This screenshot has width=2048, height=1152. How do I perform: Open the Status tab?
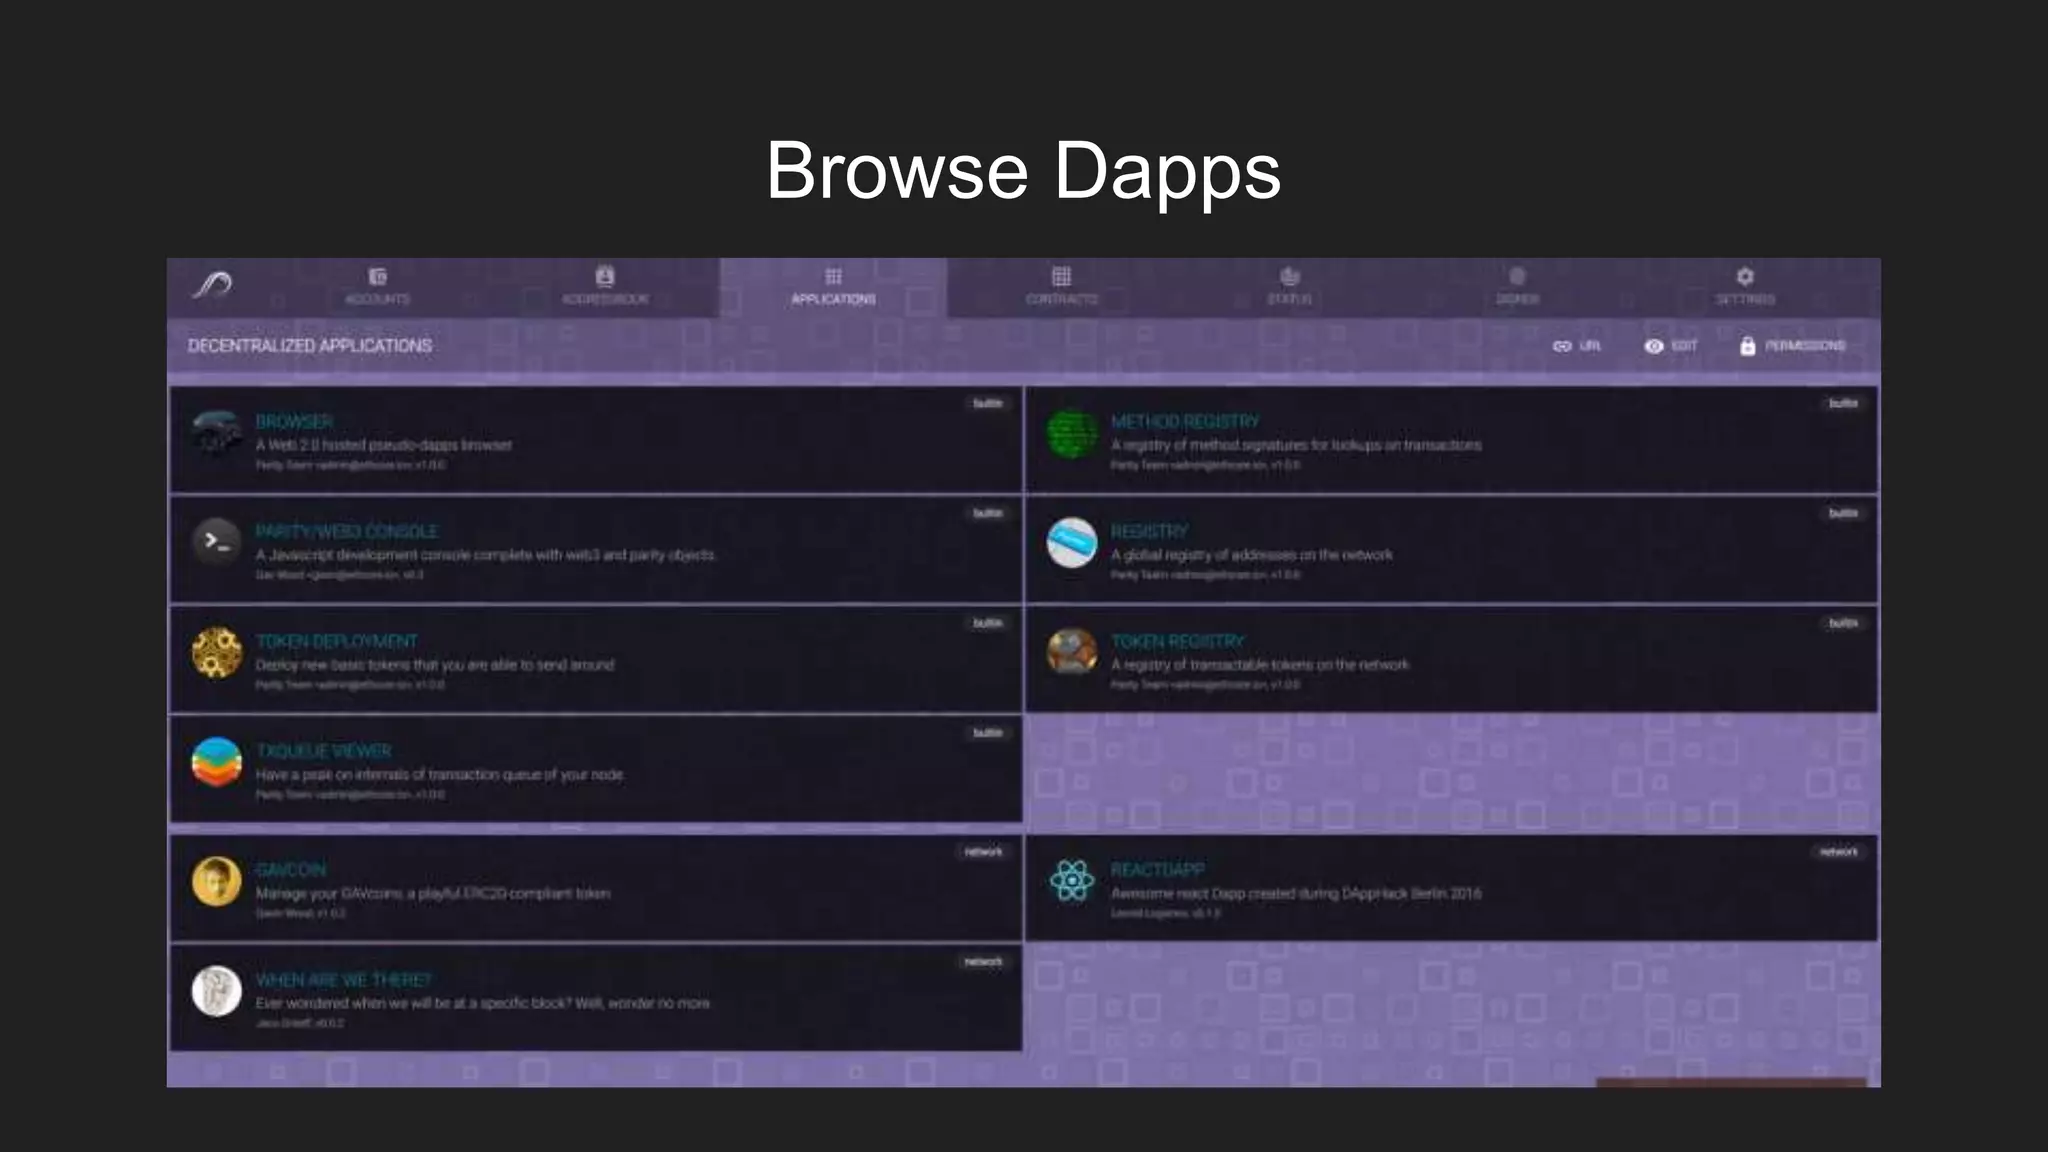click(x=1289, y=286)
